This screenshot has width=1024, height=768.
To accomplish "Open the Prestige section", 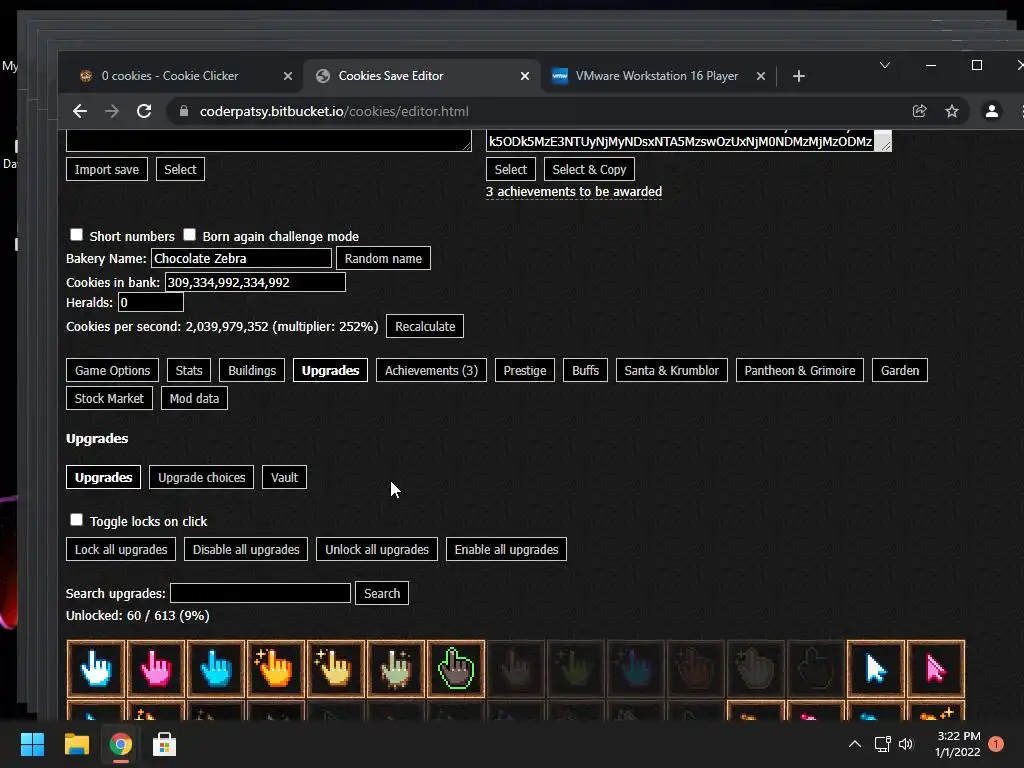I will (525, 370).
